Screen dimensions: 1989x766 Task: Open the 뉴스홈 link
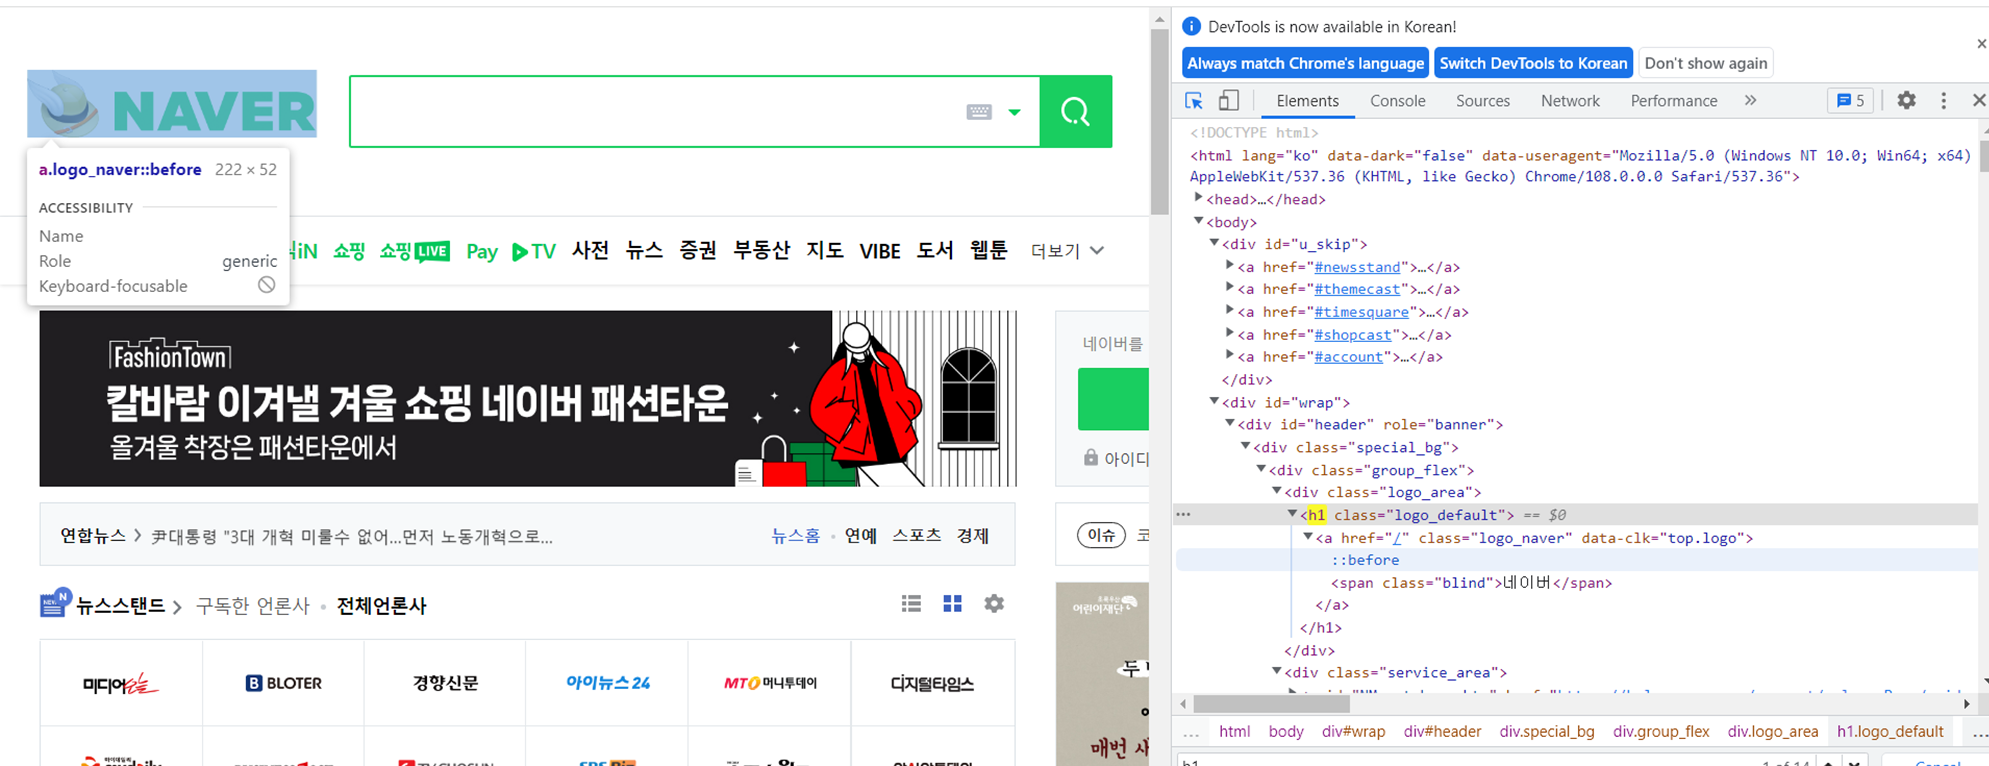pyautogui.click(x=795, y=536)
